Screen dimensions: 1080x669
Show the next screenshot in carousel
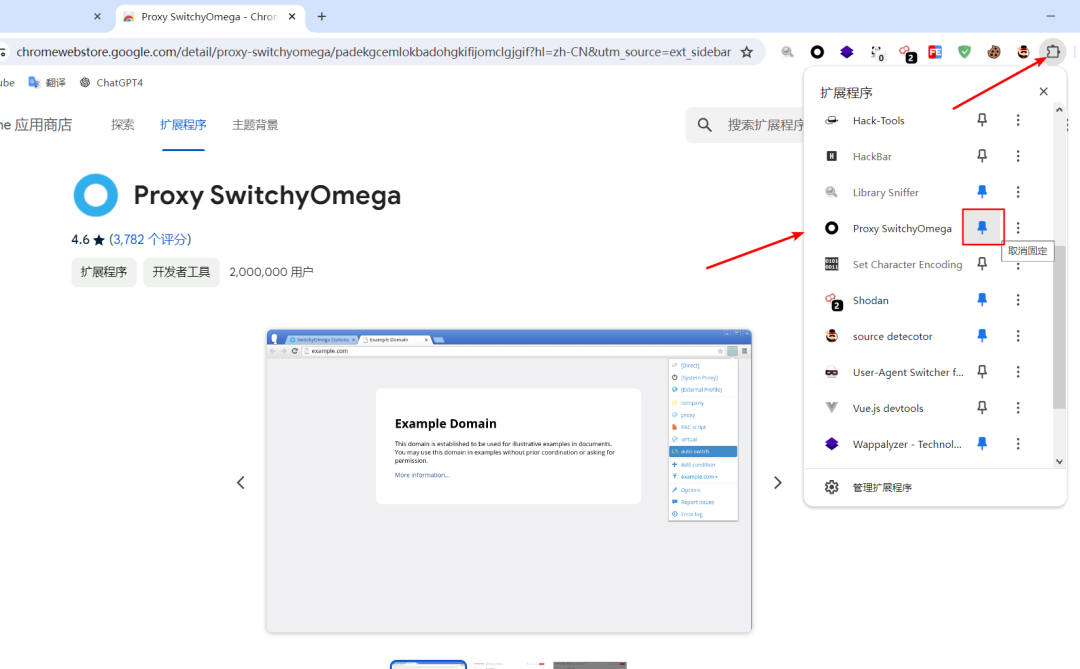778,482
